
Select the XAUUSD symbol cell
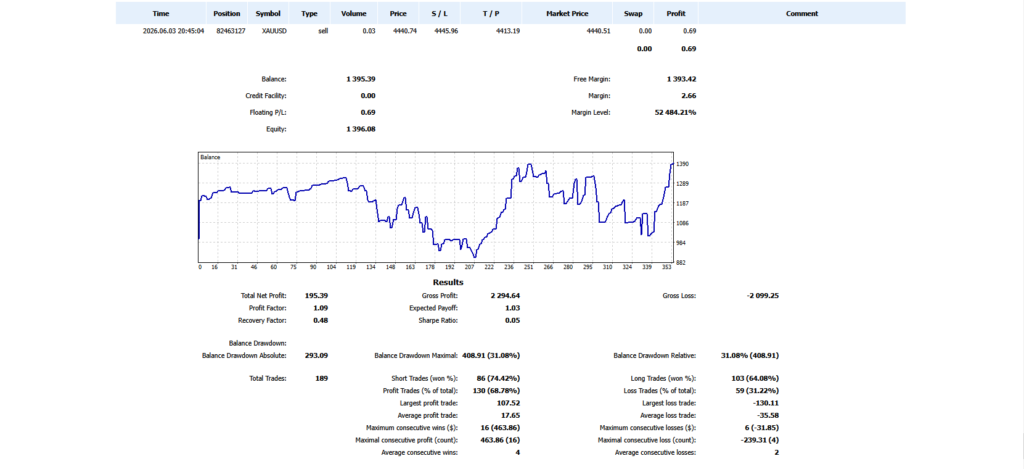point(273,31)
